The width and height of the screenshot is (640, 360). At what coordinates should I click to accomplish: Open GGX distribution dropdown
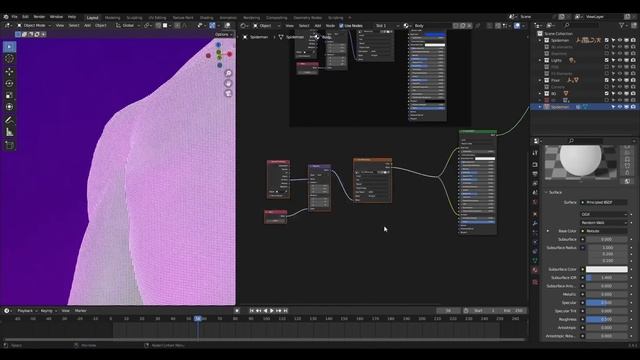604,214
